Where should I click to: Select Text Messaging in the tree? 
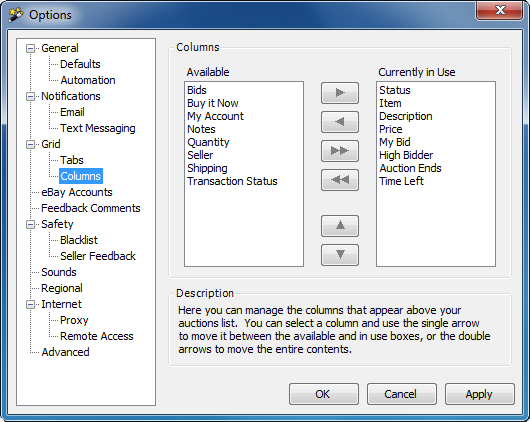click(x=98, y=128)
